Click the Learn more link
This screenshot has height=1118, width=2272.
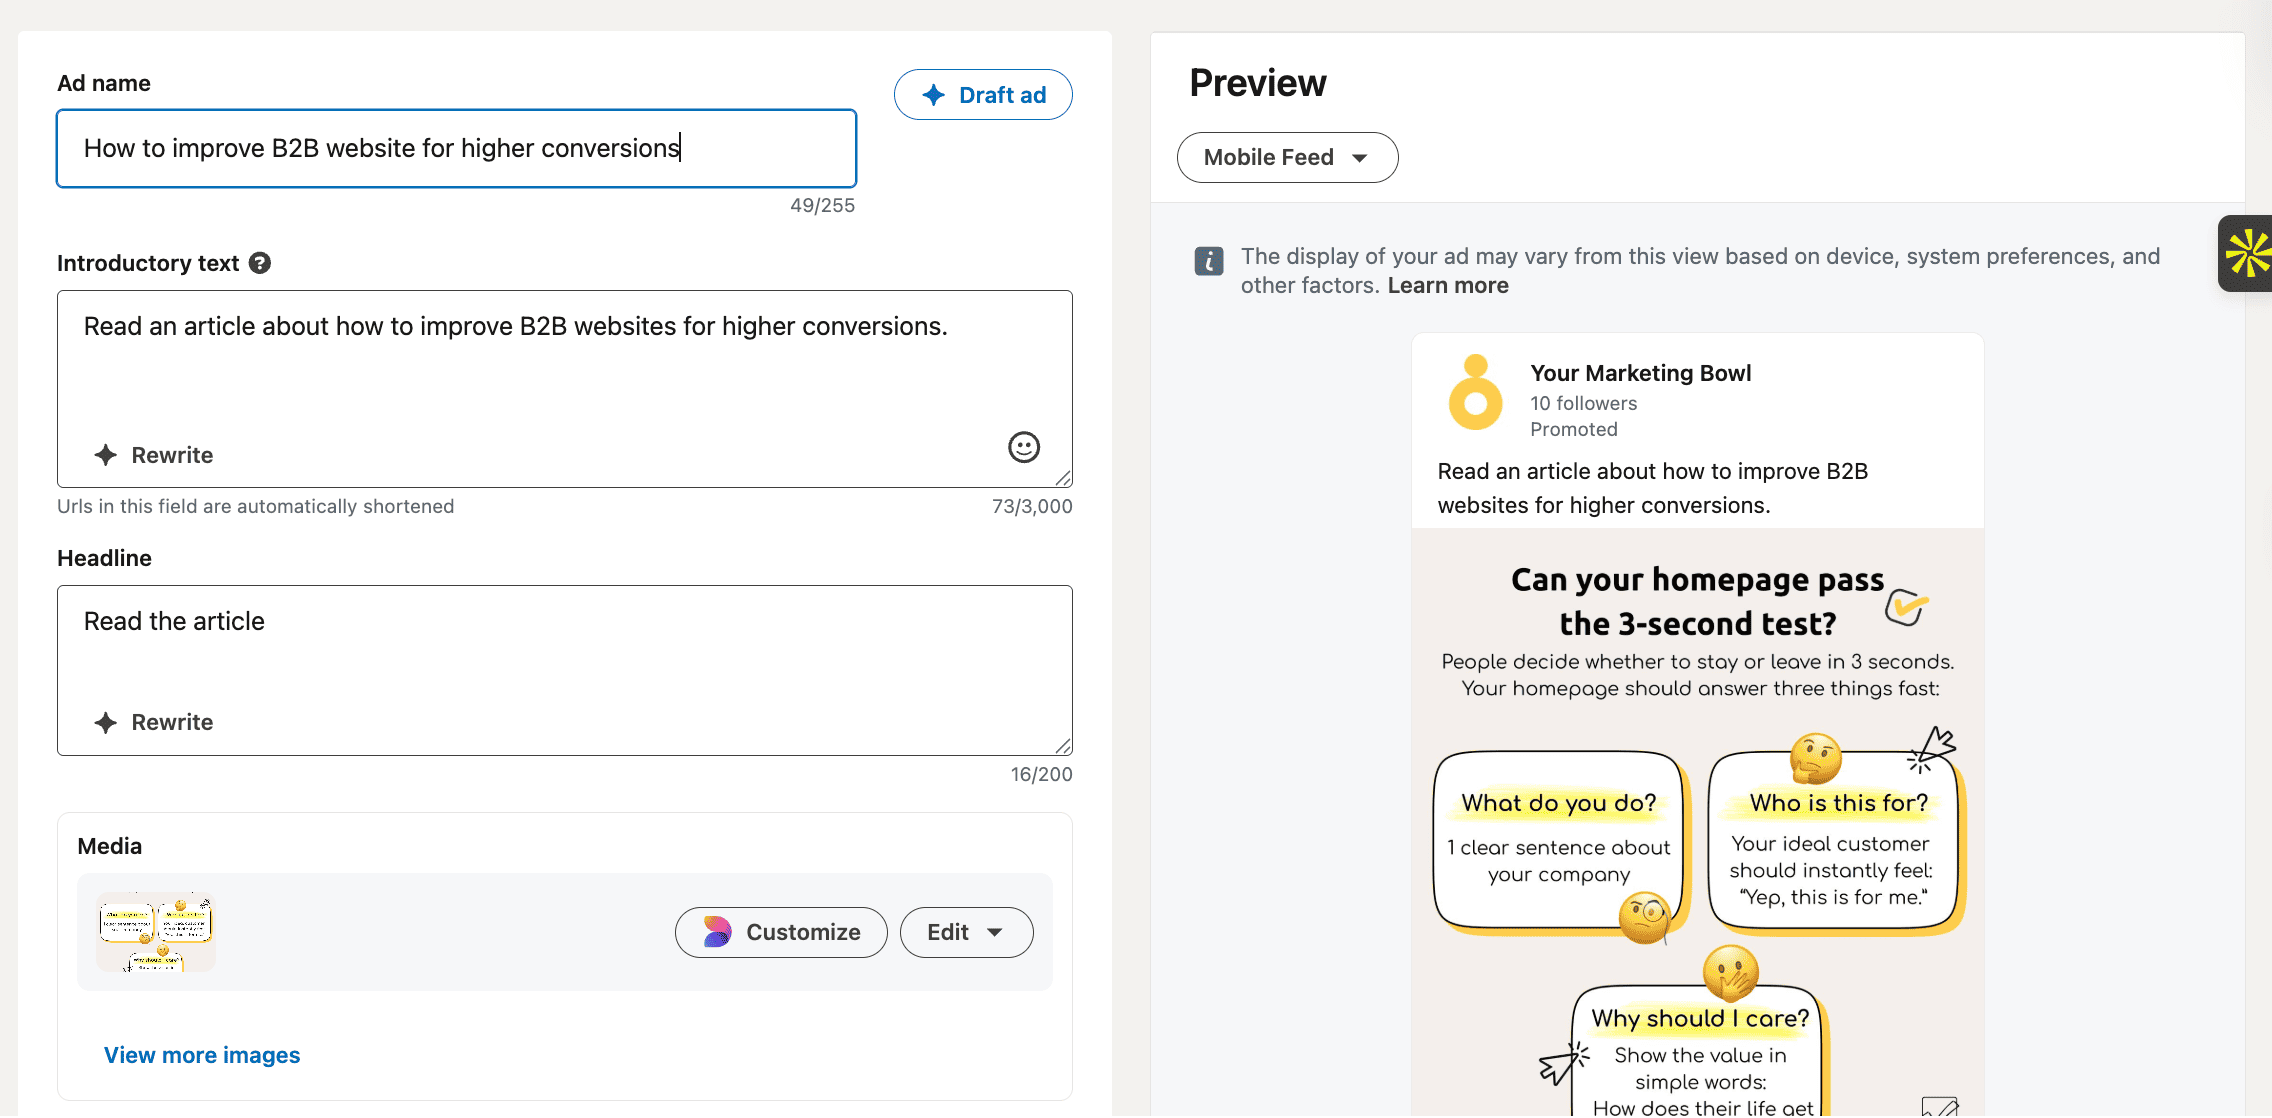pyautogui.click(x=1447, y=285)
